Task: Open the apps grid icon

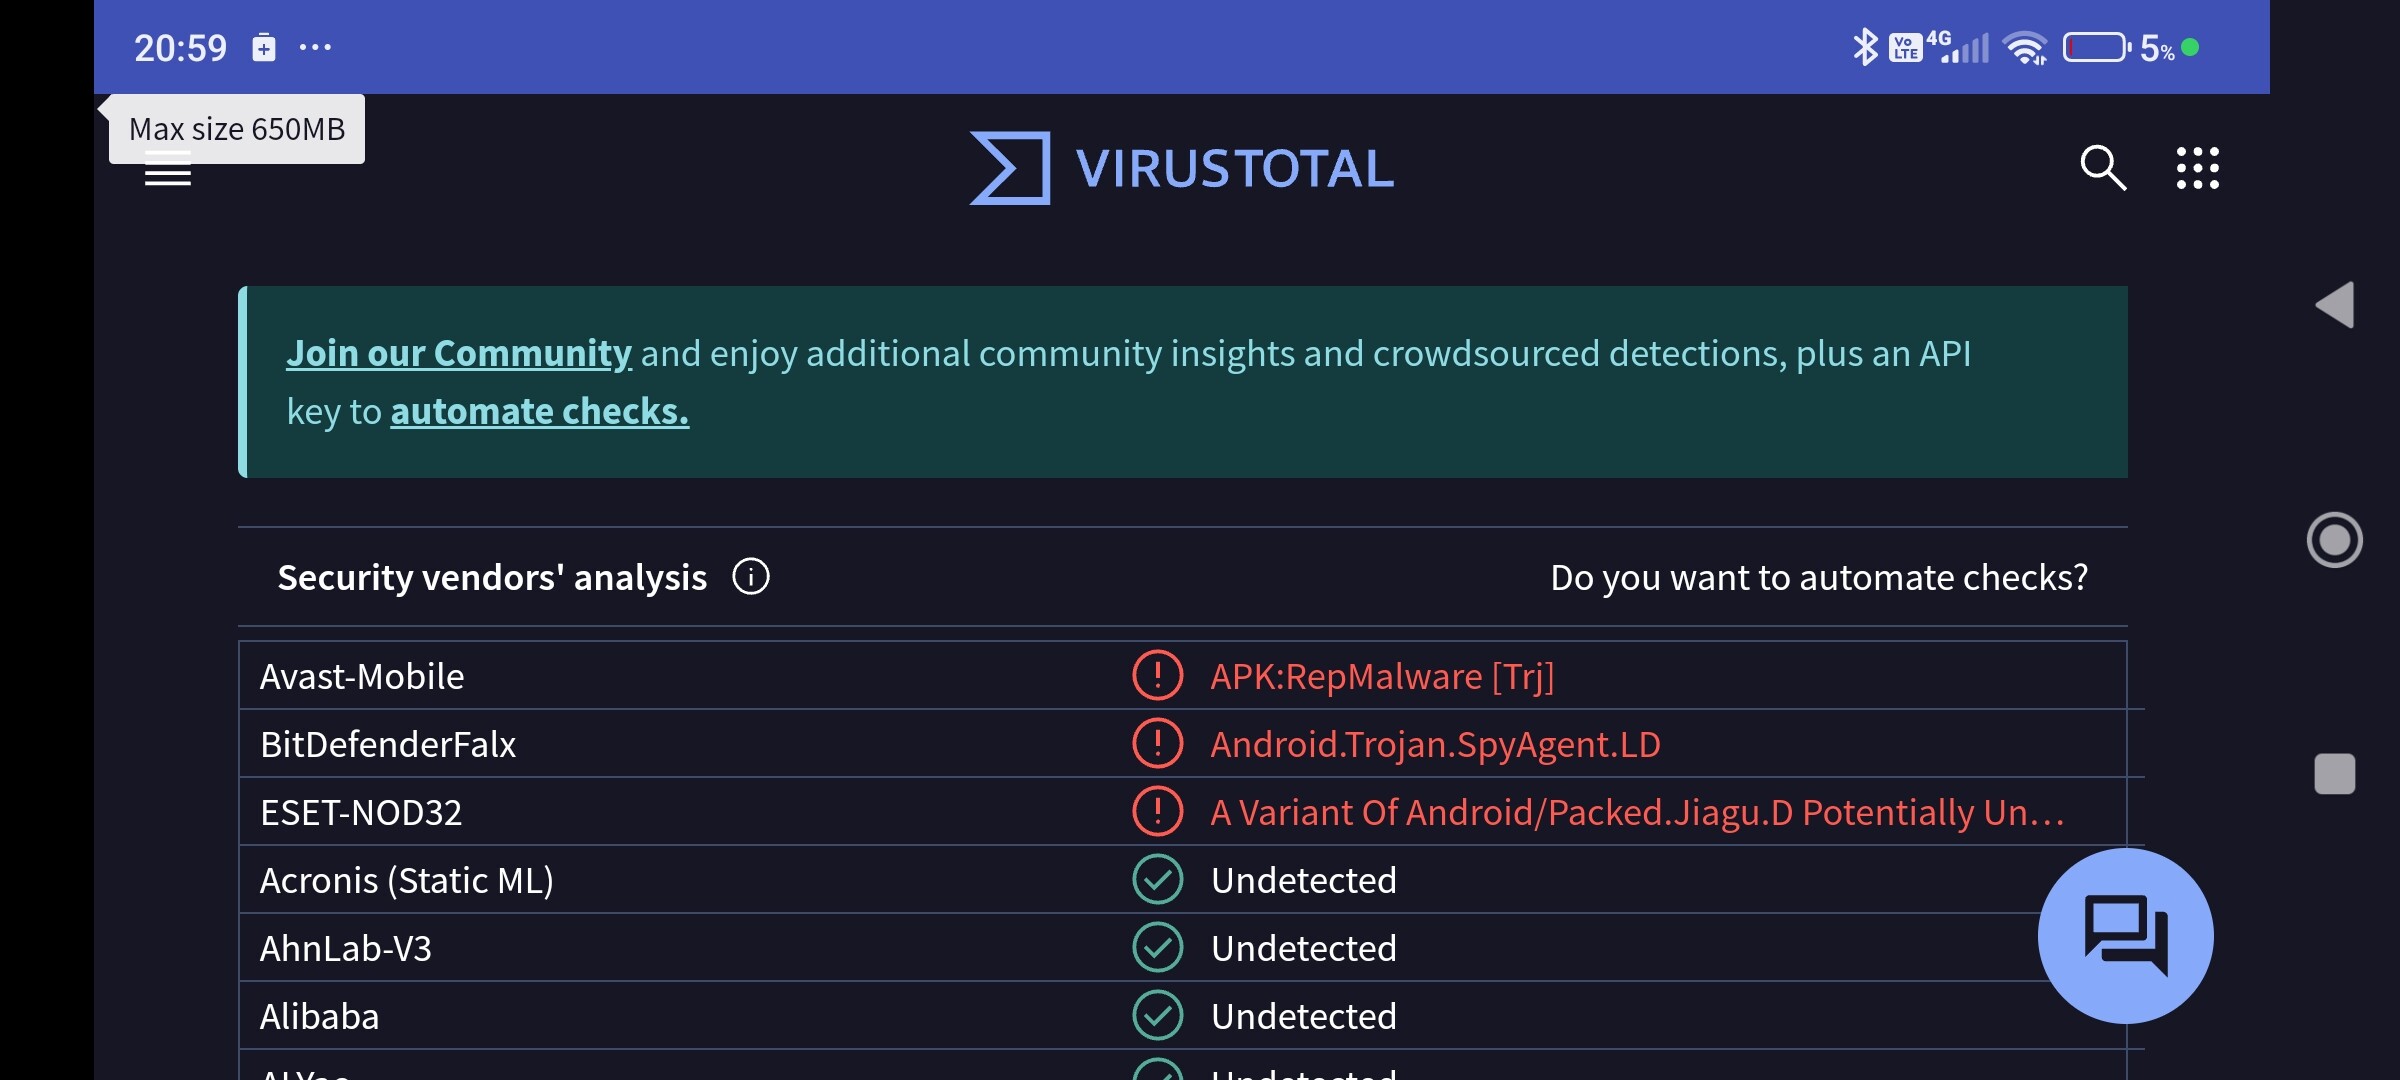Action: tap(2198, 168)
